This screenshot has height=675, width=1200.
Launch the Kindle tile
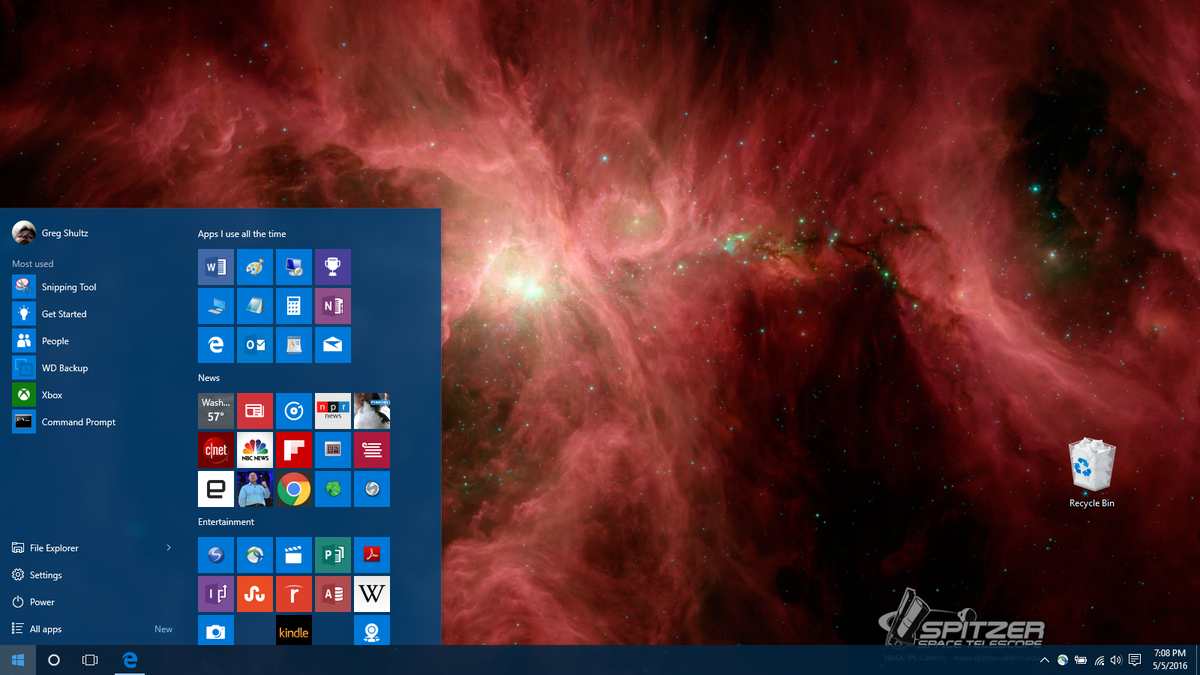[294, 632]
